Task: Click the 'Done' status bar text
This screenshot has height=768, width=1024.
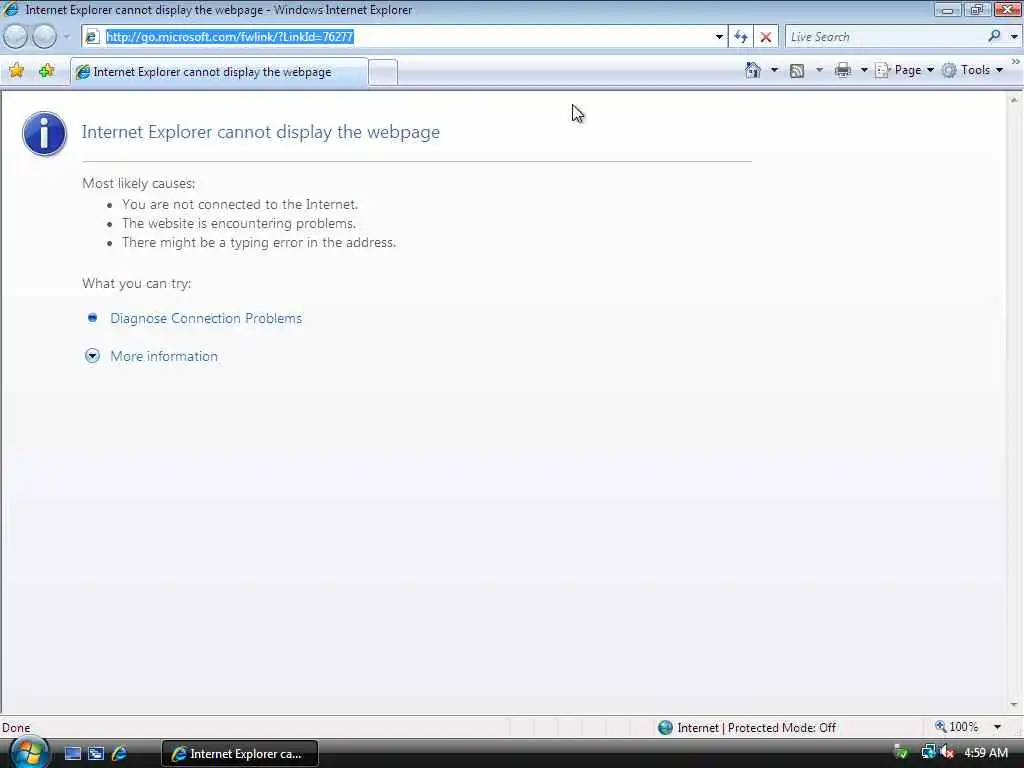Action: (16, 728)
